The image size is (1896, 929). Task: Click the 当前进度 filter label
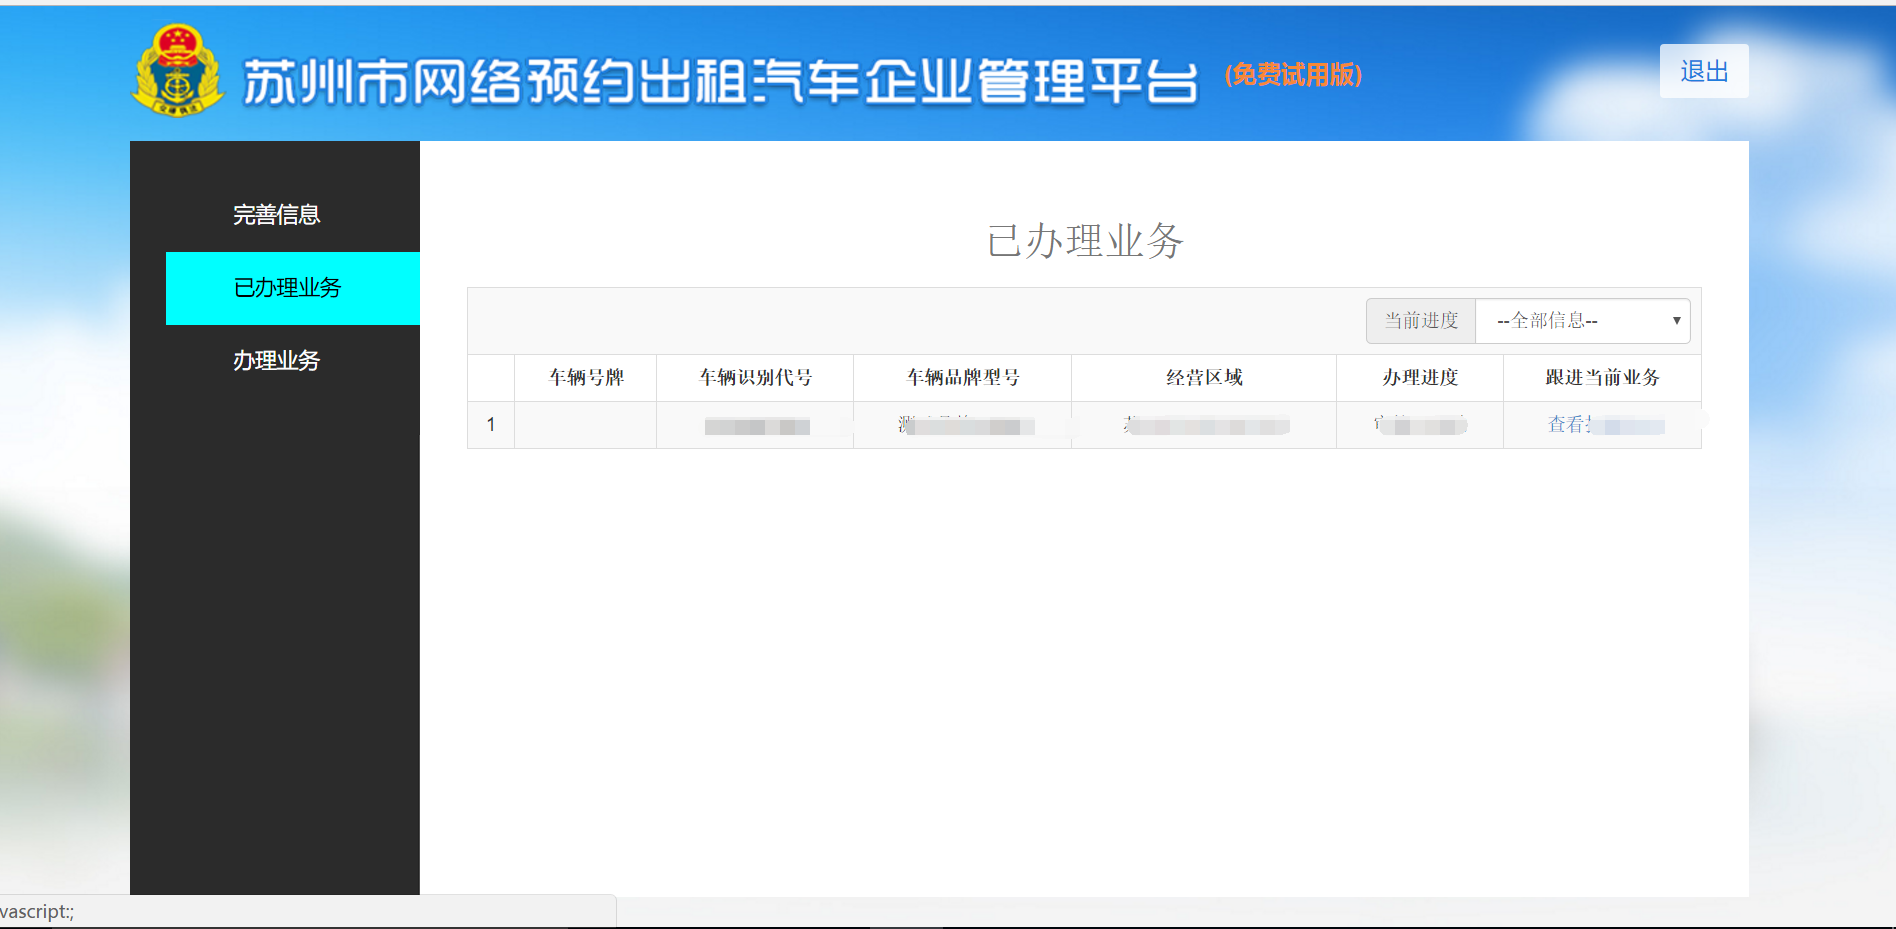tap(1420, 321)
